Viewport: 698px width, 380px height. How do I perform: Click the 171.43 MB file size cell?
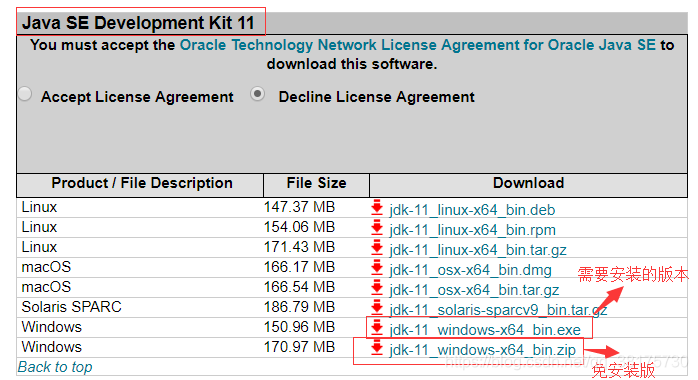(x=299, y=247)
